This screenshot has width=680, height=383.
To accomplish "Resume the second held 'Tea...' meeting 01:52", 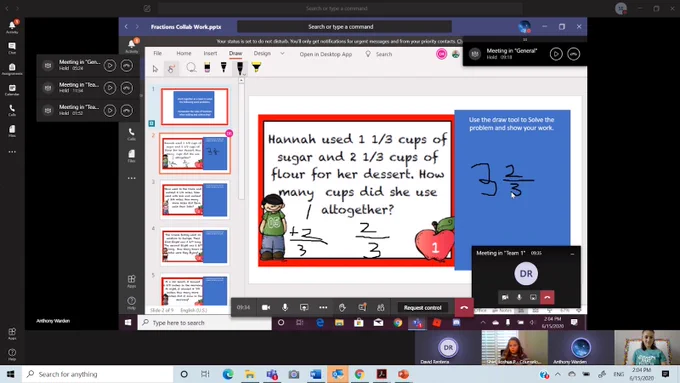I will (110, 111).
